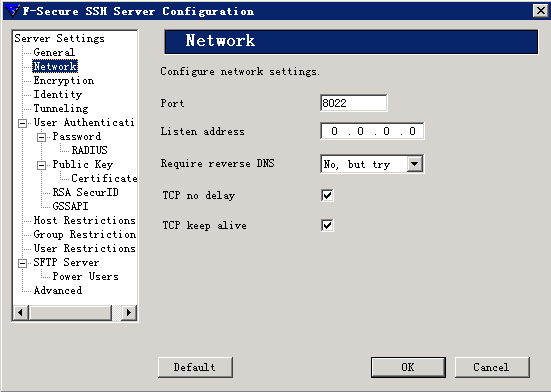The height and width of the screenshot is (392, 551).
Task: Collapse the User Authentication tree branch
Action: (x=22, y=123)
